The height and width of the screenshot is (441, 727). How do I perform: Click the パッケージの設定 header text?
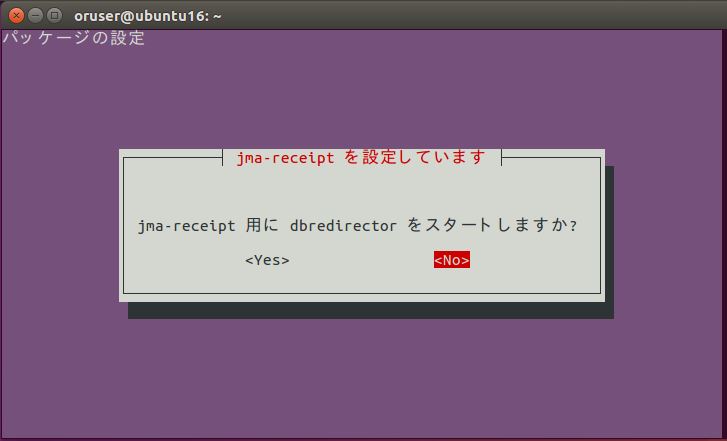[74, 38]
